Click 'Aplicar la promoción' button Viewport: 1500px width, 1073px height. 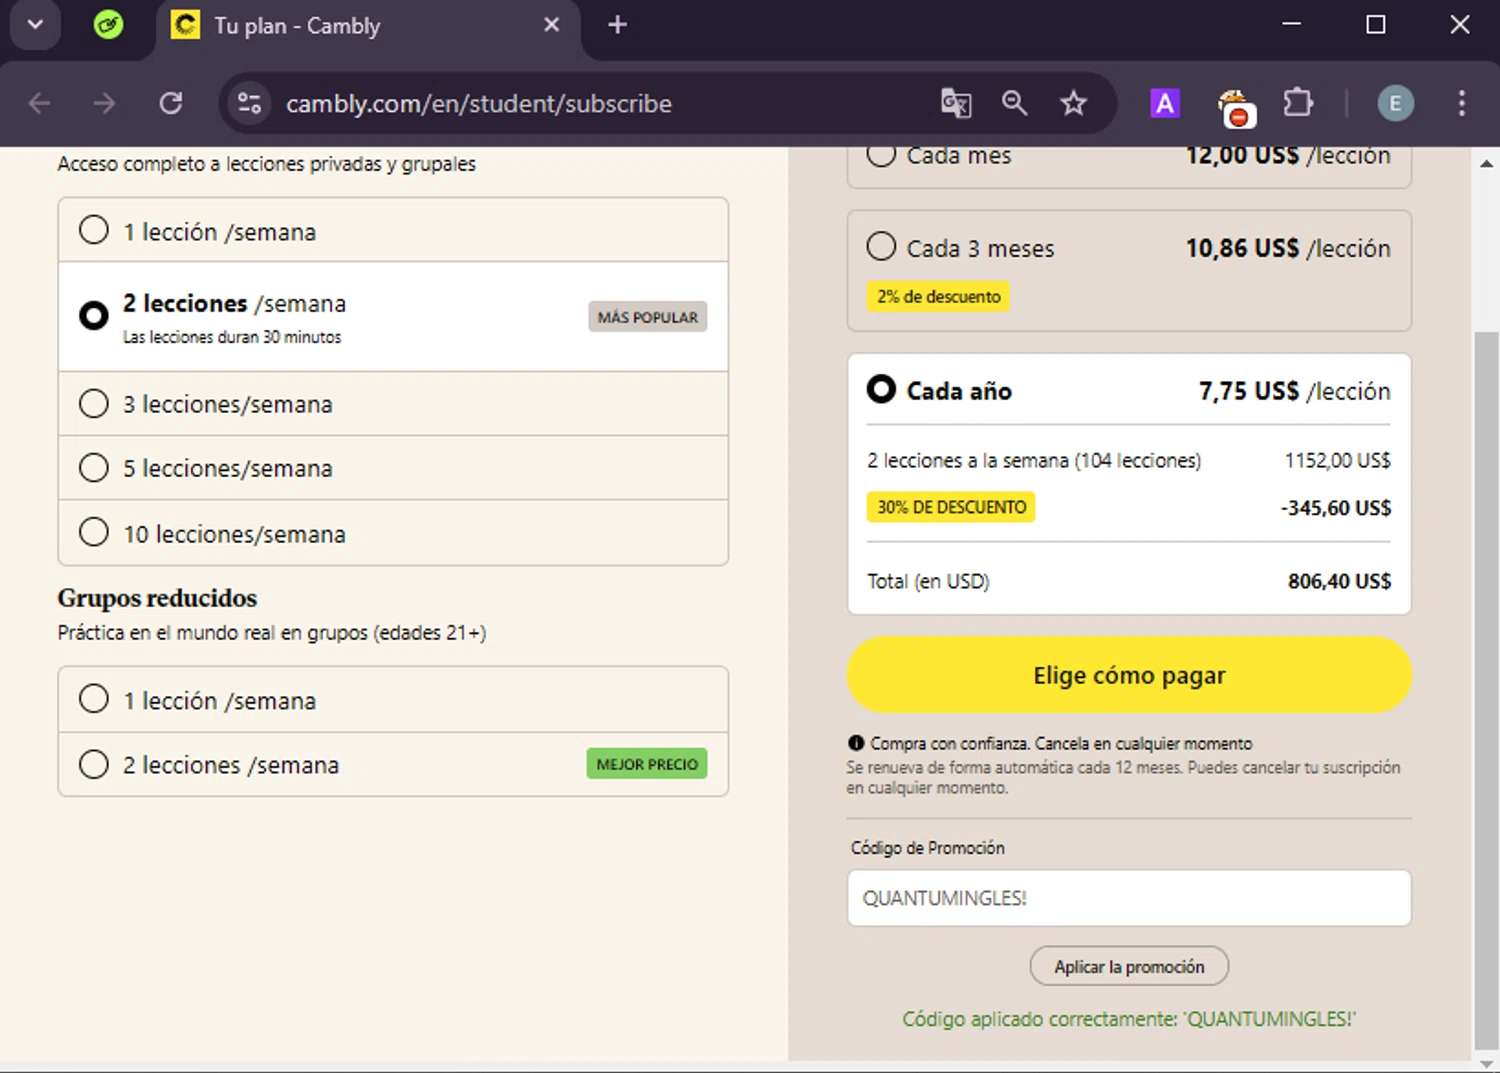point(1129,967)
